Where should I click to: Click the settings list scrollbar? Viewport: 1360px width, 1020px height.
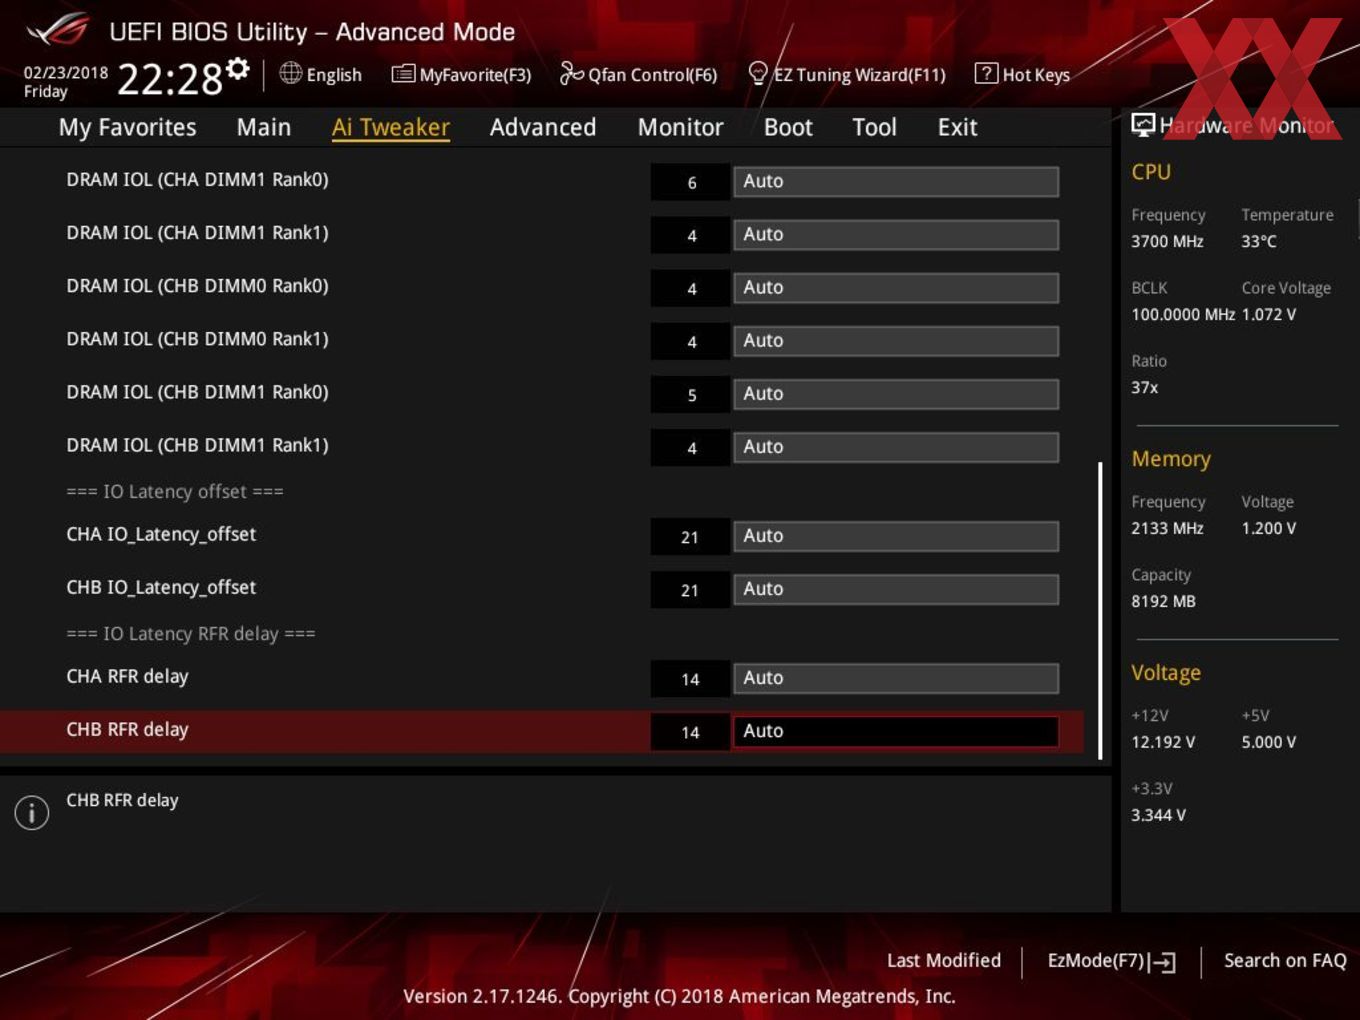1100,610
